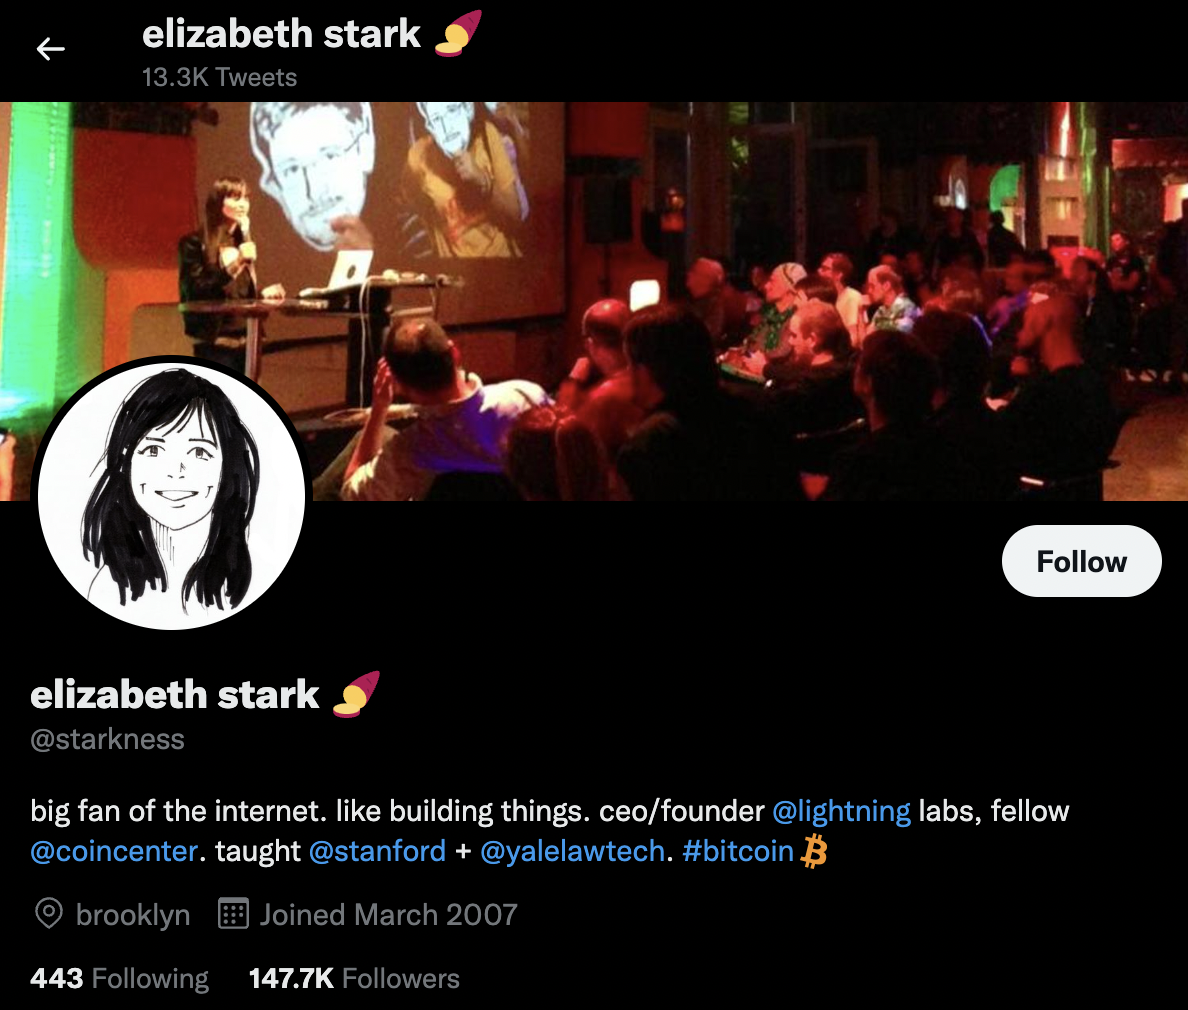Screen dimensions: 1188x1010
Task: Click the sweet potato emoji in top header
Action: (458, 33)
